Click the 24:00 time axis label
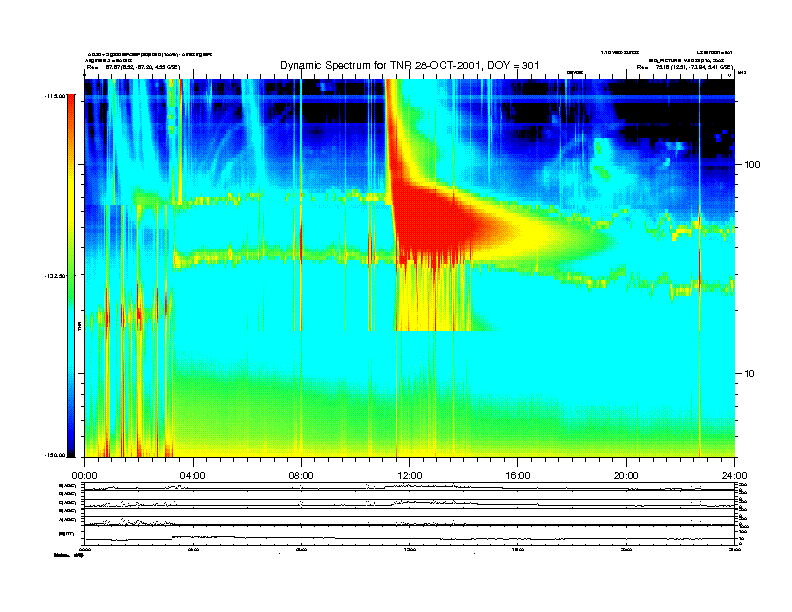Screen dimensions: 792x612 [734, 476]
